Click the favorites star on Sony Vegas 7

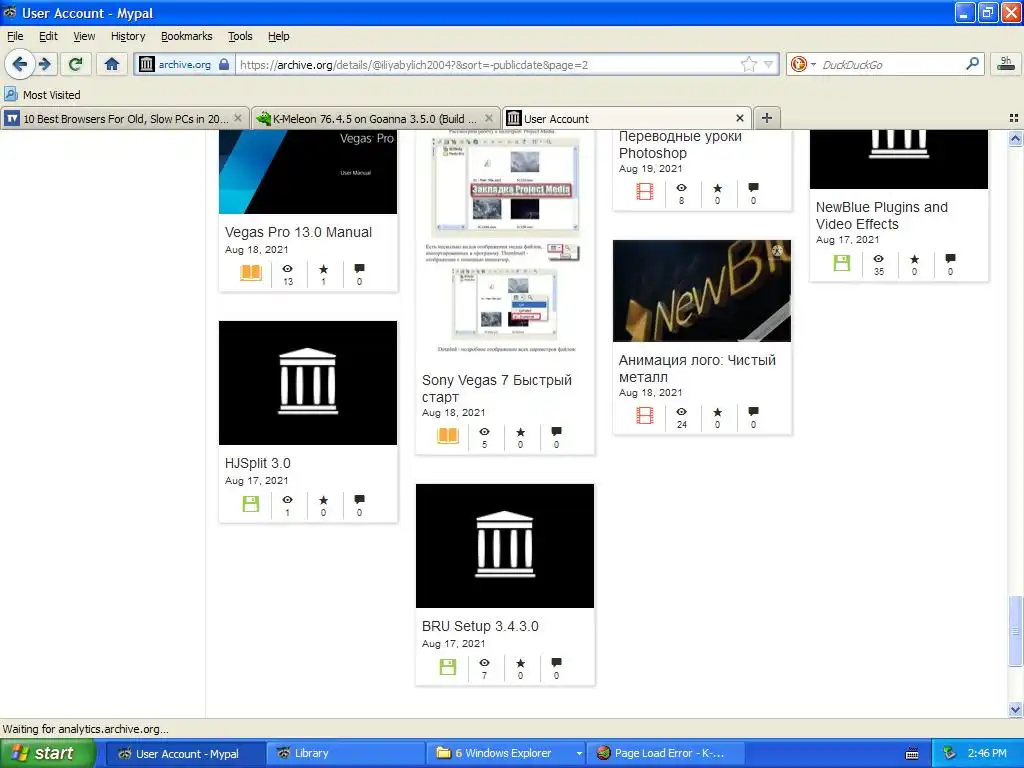[x=520, y=432]
